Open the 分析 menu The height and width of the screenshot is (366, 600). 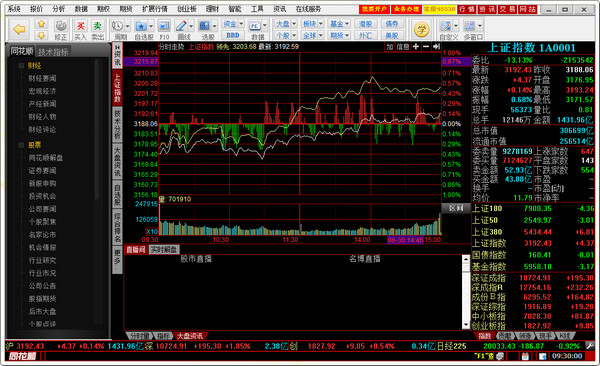pos(59,9)
